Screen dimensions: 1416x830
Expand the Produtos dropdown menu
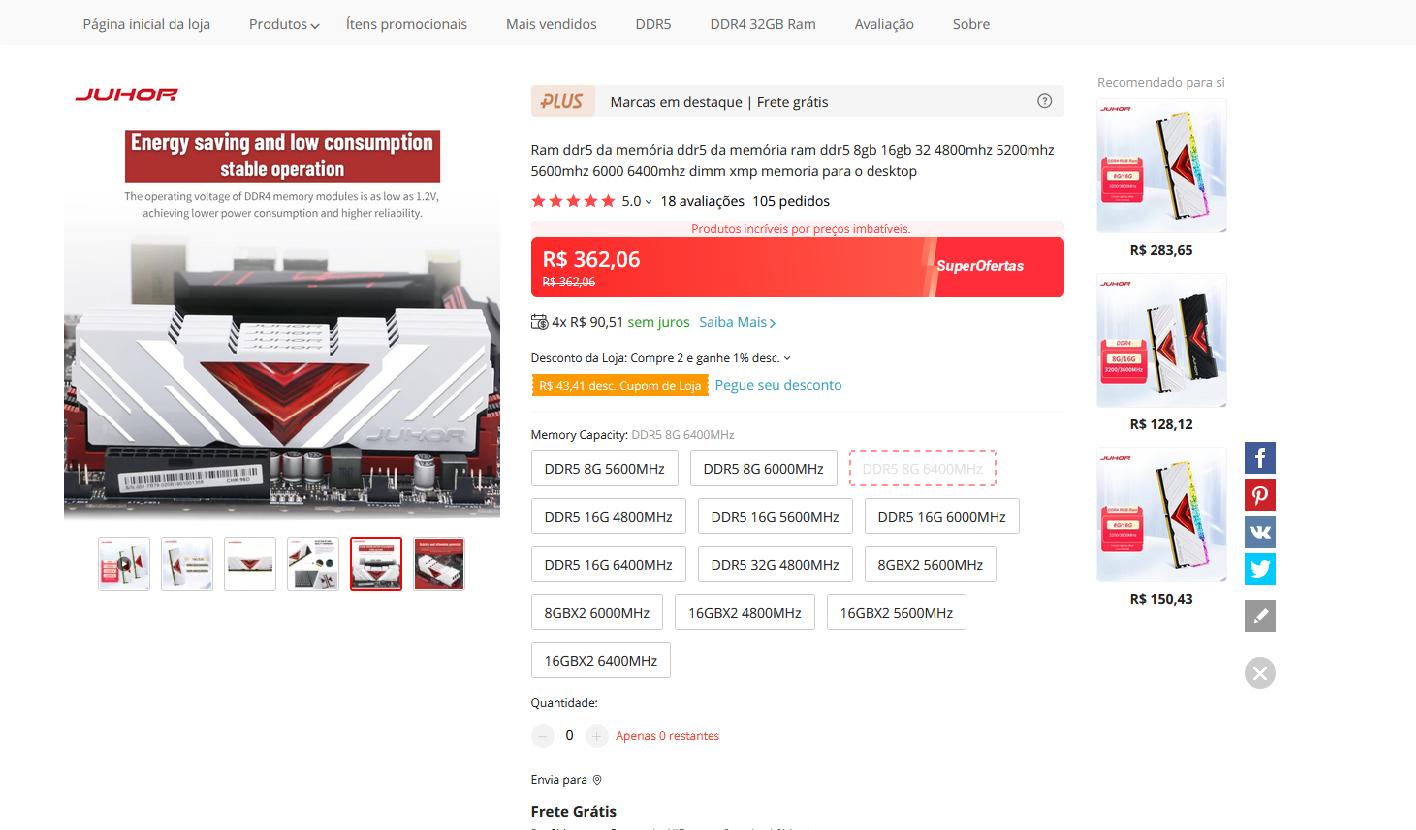284,24
